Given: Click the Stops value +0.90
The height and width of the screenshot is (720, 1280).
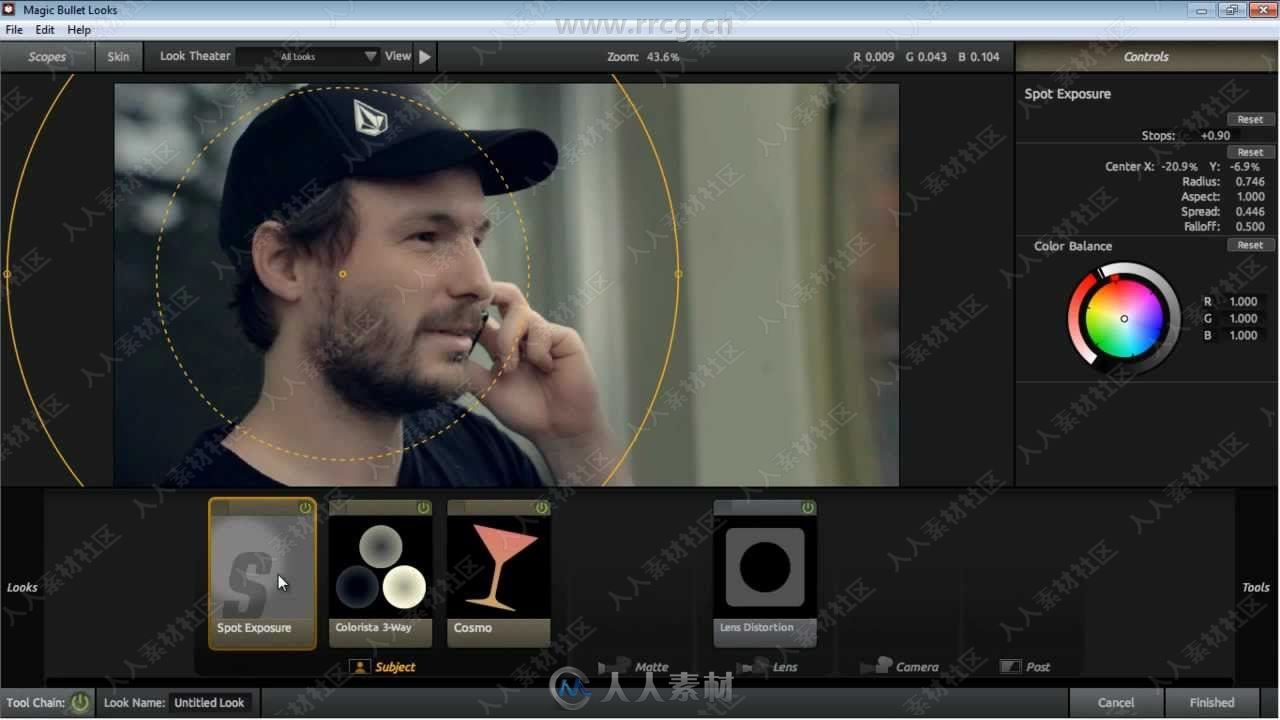Looking at the screenshot, I should pos(1215,136).
